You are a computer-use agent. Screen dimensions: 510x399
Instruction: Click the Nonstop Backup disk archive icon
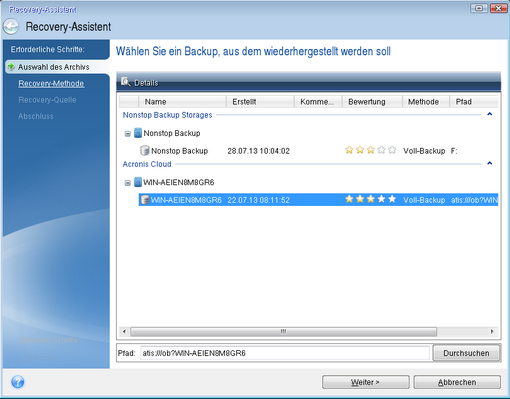(145, 151)
